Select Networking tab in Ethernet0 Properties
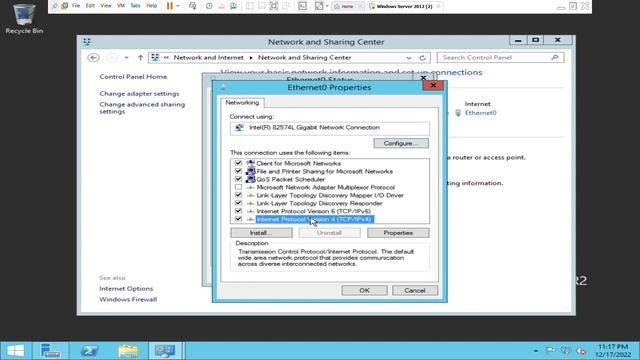640x360 pixels. click(x=242, y=102)
